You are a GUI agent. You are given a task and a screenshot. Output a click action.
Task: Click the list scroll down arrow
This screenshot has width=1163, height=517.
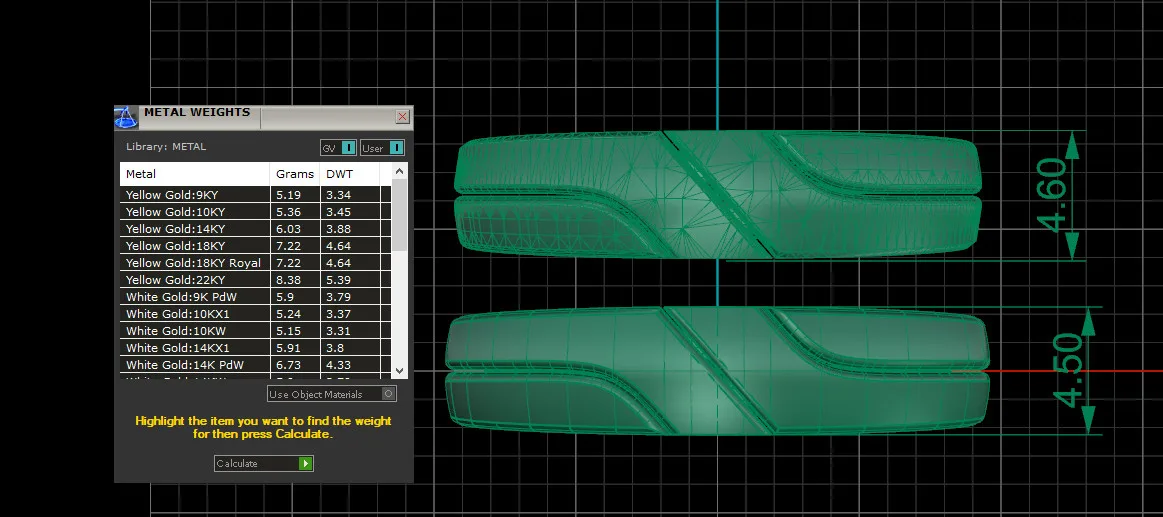click(400, 370)
